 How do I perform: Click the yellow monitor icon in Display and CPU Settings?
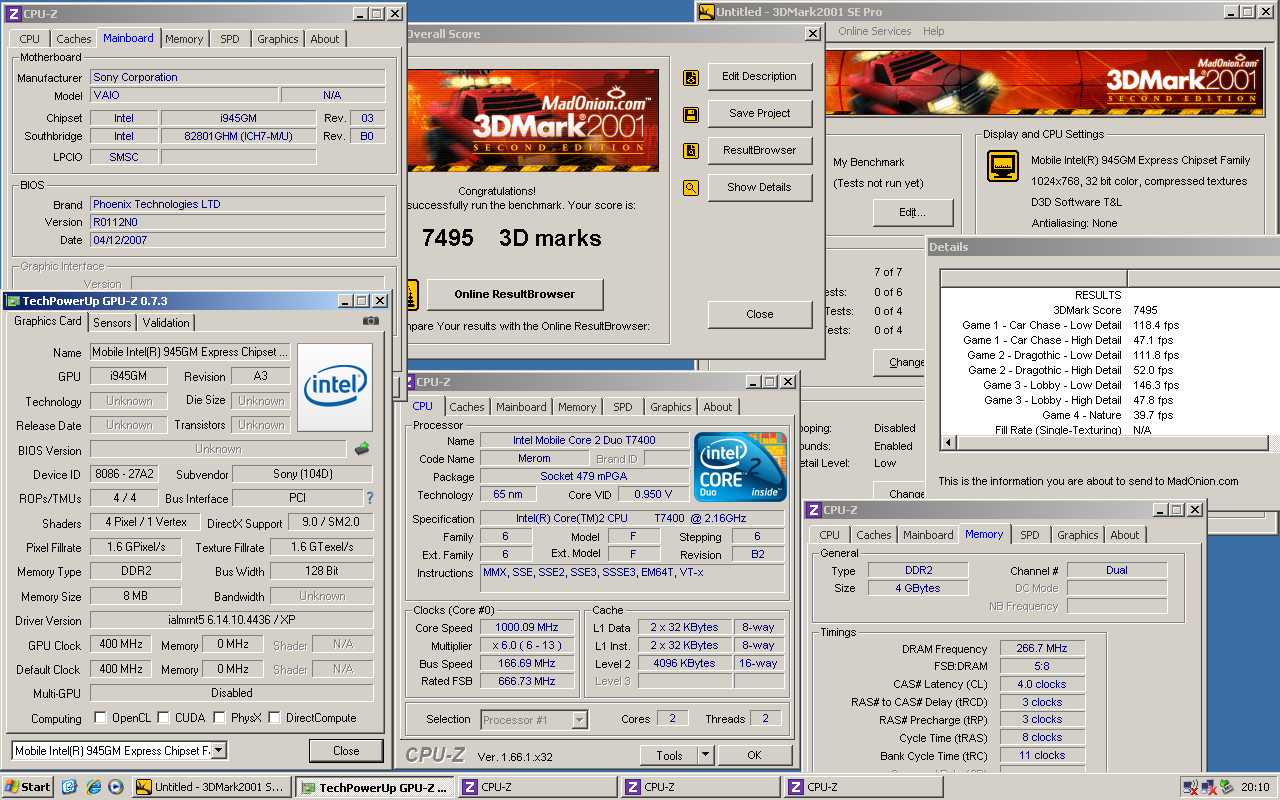point(1002,166)
